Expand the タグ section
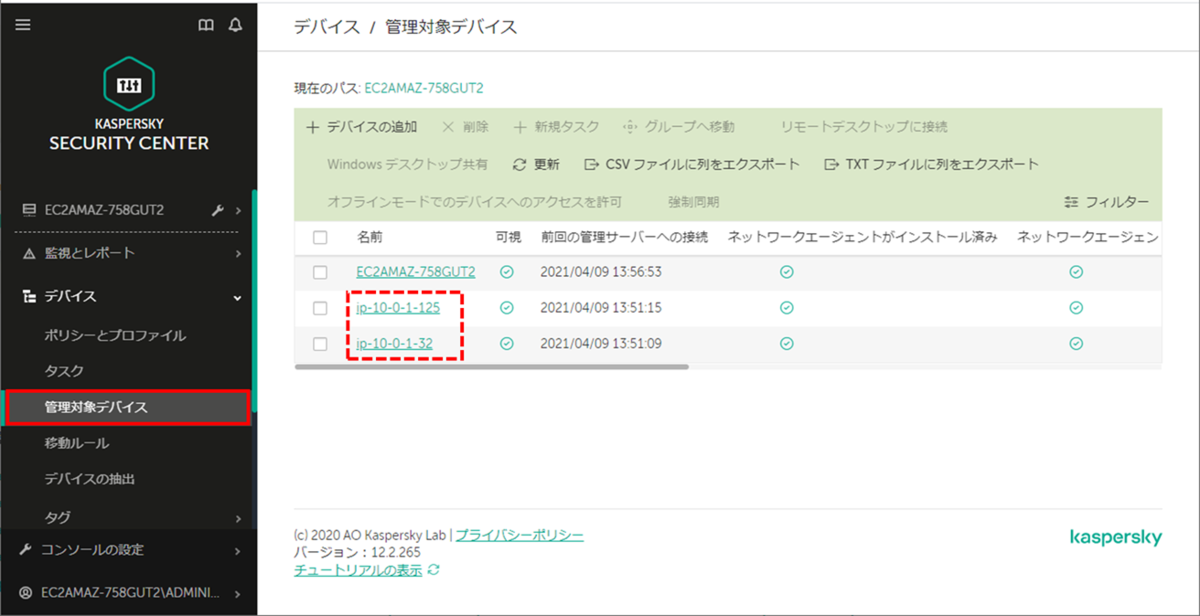 [237, 517]
